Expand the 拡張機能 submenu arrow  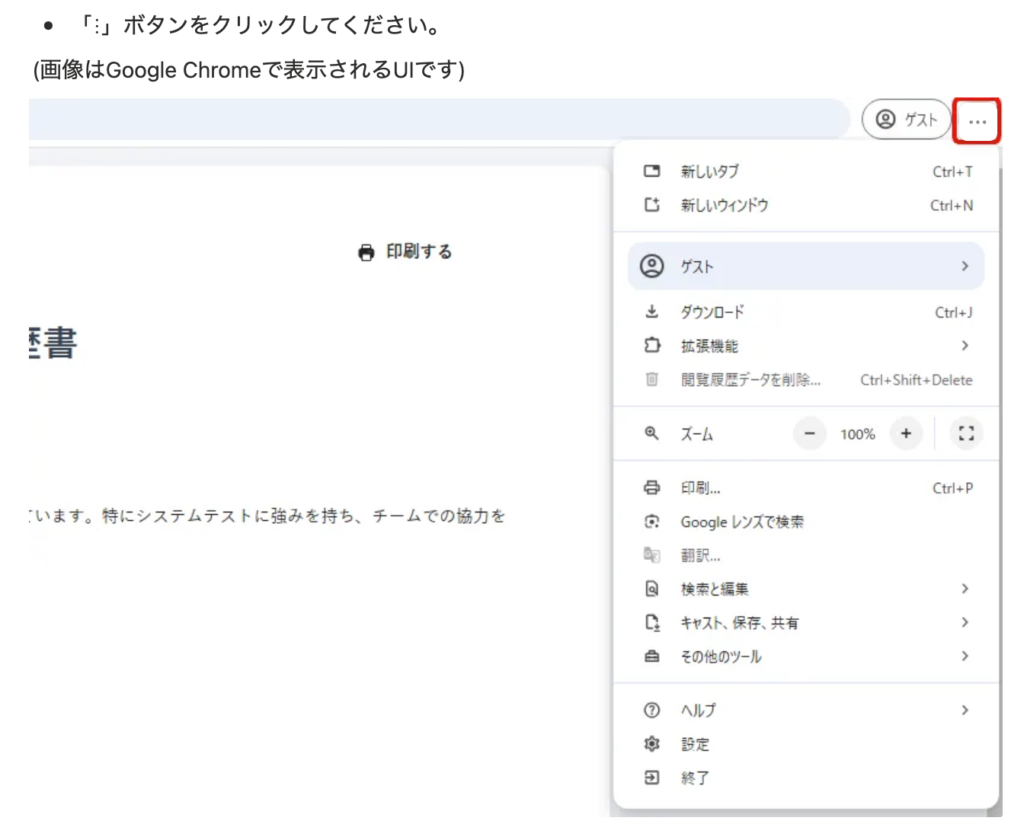coord(964,346)
